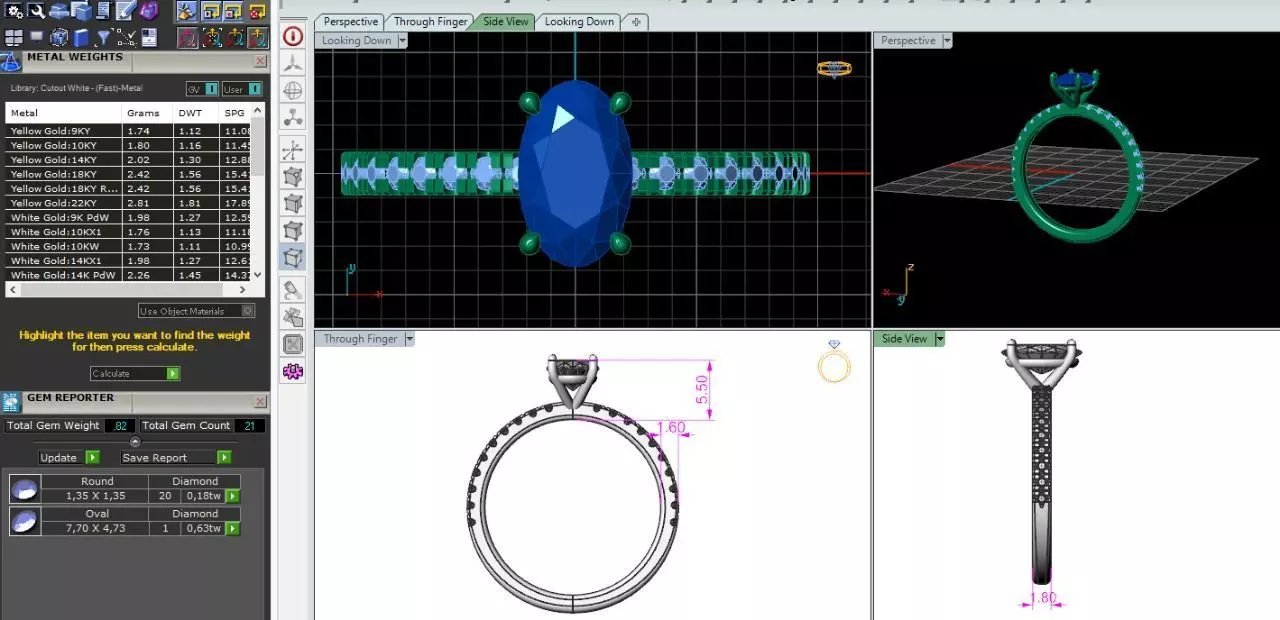Open the Looking Down viewport dropdown arrow
The height and width of the screenshot is (620, 1280).
click(x=402, y=41)
